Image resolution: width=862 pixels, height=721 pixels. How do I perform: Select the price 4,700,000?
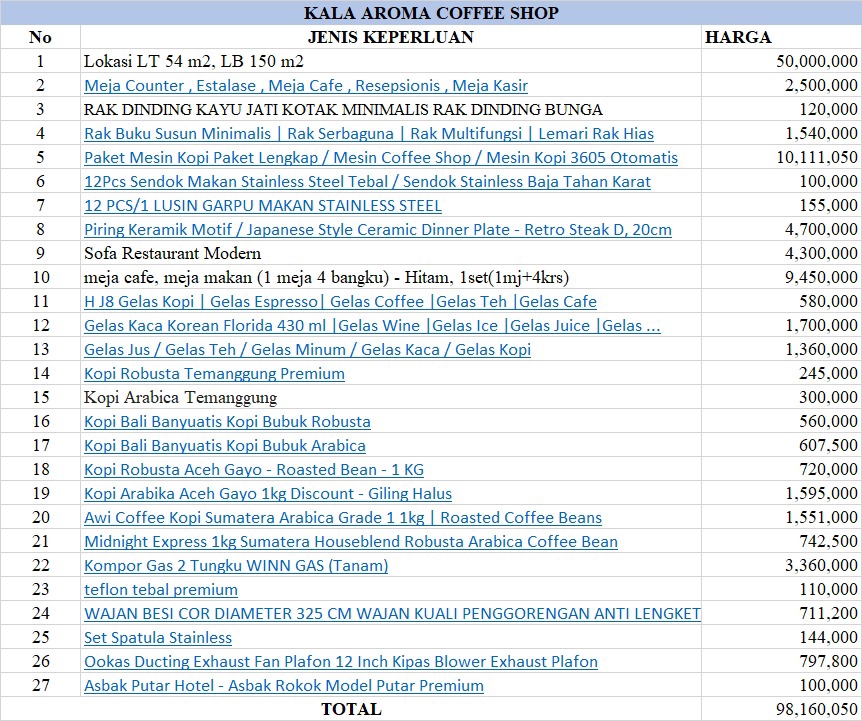(x=781, y=229)
